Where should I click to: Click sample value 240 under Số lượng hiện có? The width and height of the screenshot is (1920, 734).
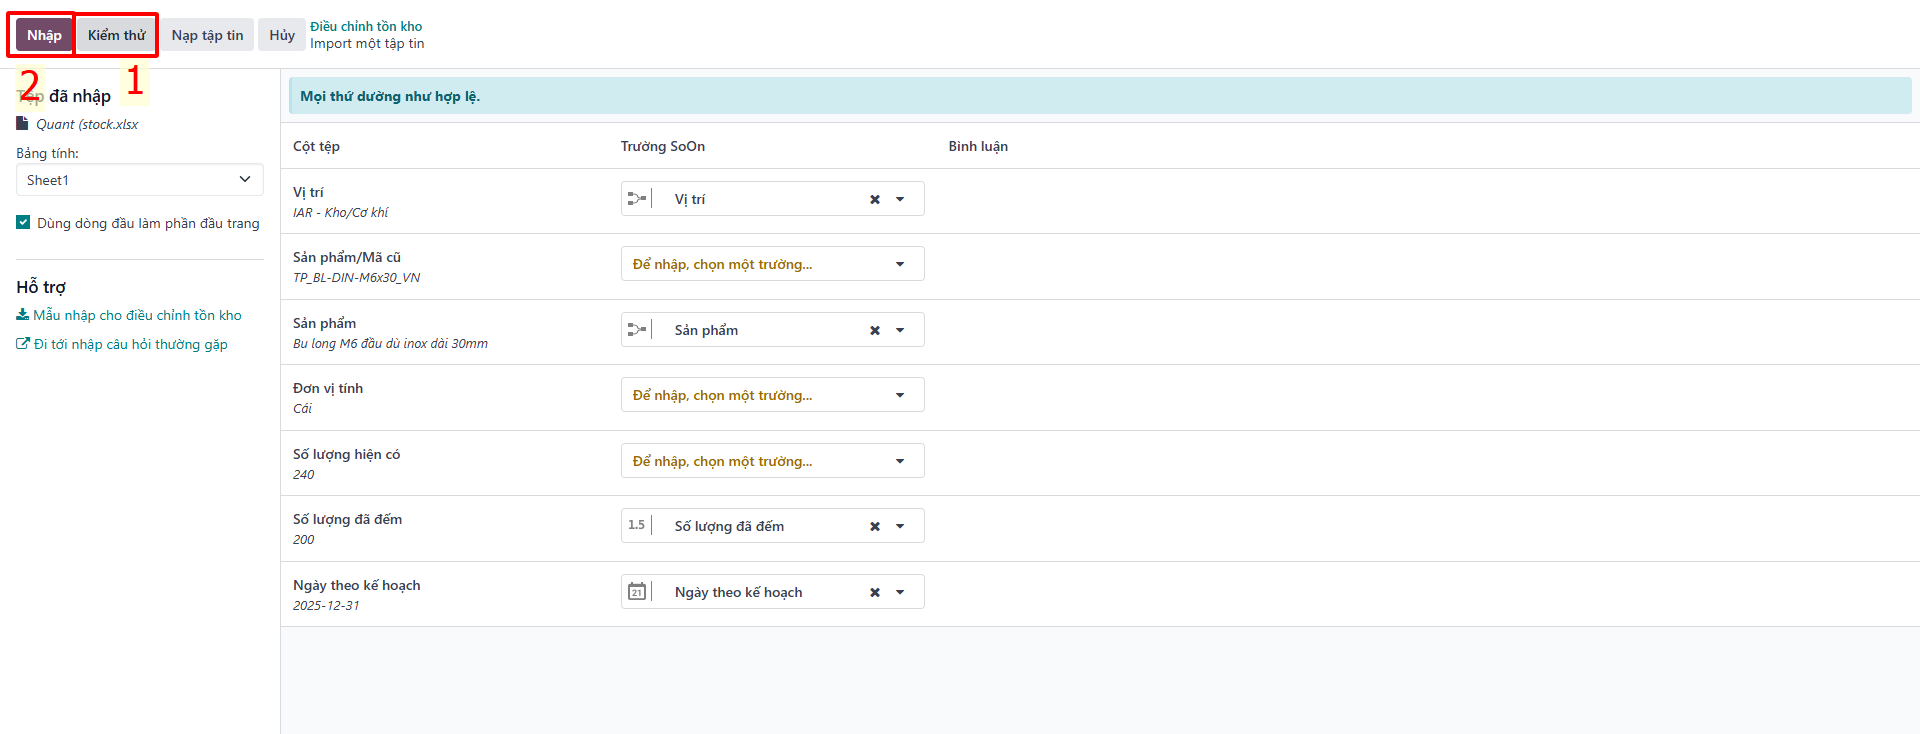(303, 475)
